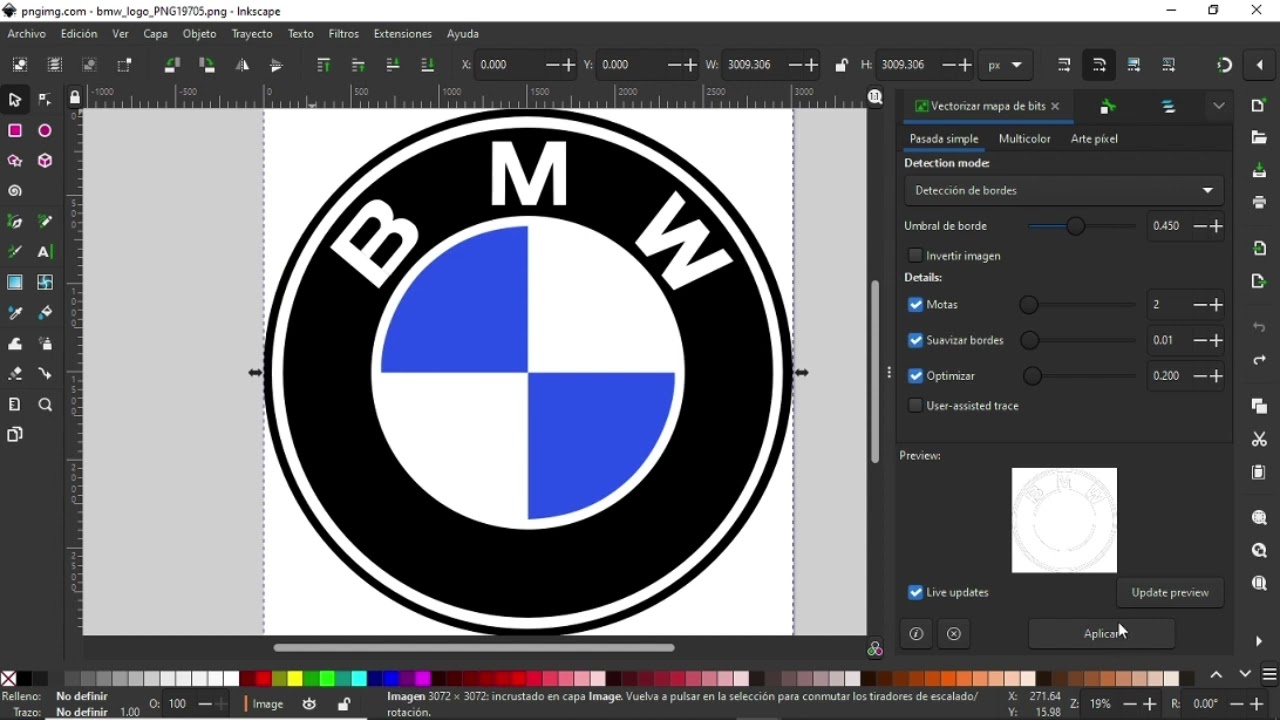
Task: Select the Spiral tool
Action: pyautogui.click(x=15, y=191)
